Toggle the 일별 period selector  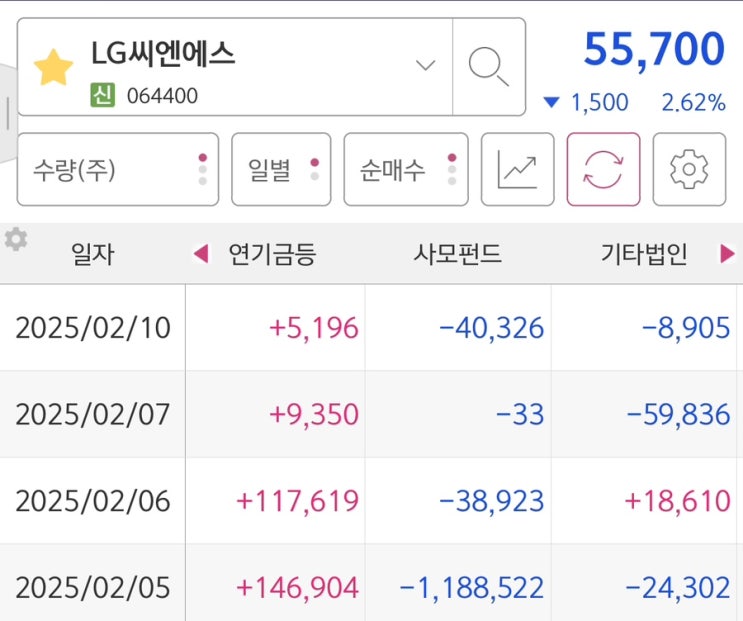click(x=281, y=170)
